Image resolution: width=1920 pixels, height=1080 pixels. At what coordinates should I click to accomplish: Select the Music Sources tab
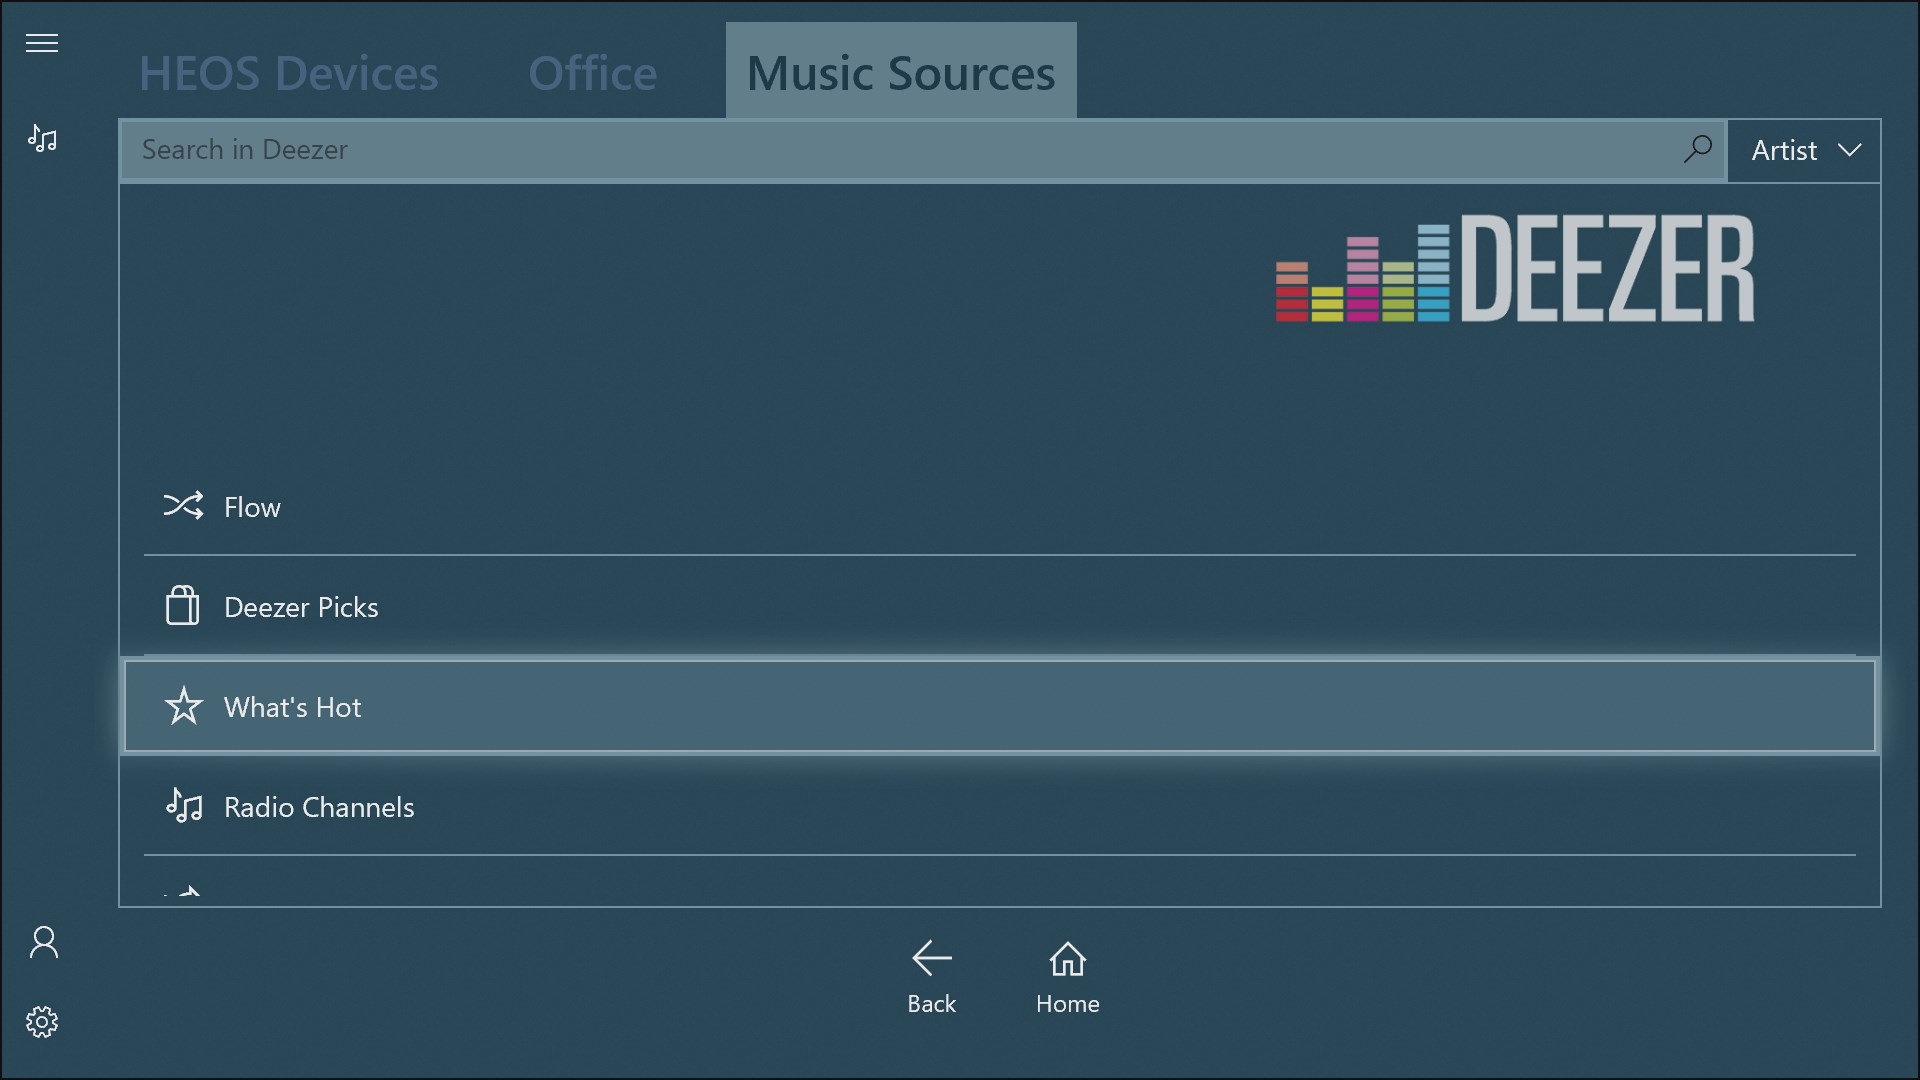click(x=900, y=72)
